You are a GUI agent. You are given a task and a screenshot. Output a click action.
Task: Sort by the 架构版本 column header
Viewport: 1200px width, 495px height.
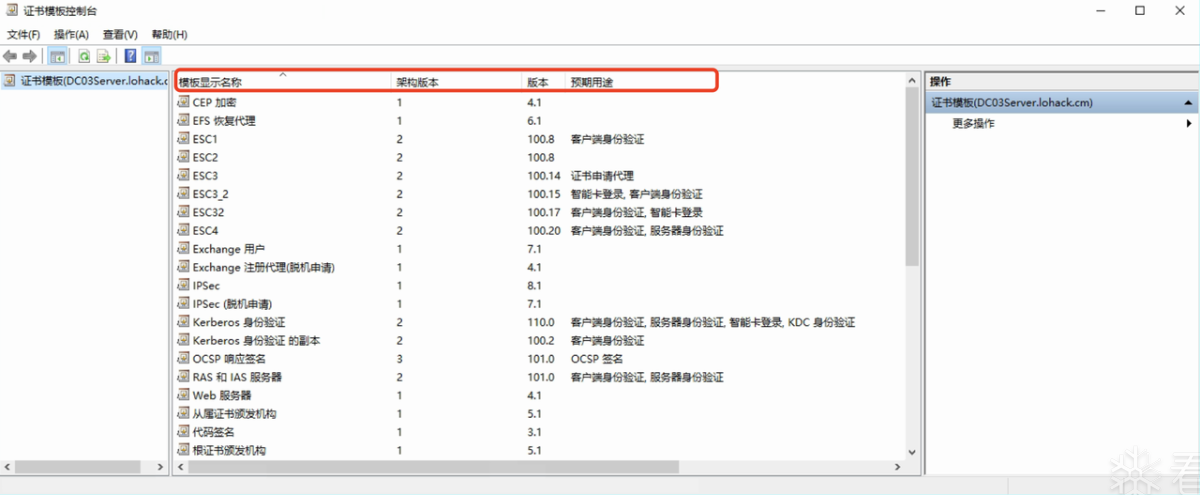click(457, 82)
